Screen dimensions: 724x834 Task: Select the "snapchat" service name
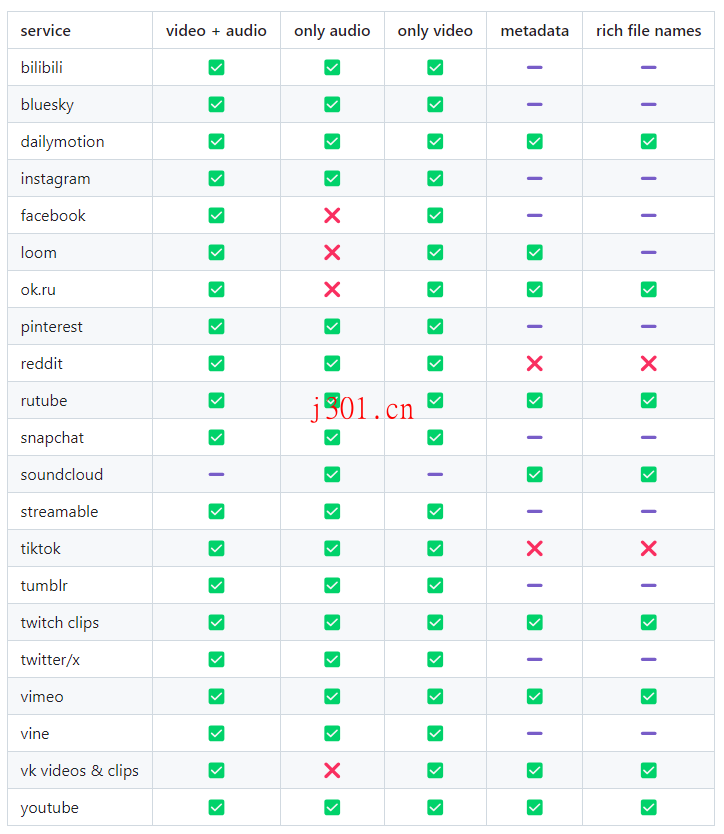click(52, 438)
